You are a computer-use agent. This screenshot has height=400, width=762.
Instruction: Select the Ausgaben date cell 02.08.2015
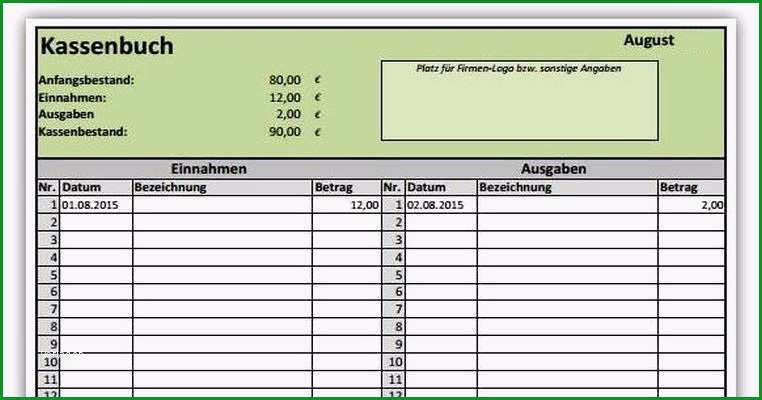coord(441,205)
